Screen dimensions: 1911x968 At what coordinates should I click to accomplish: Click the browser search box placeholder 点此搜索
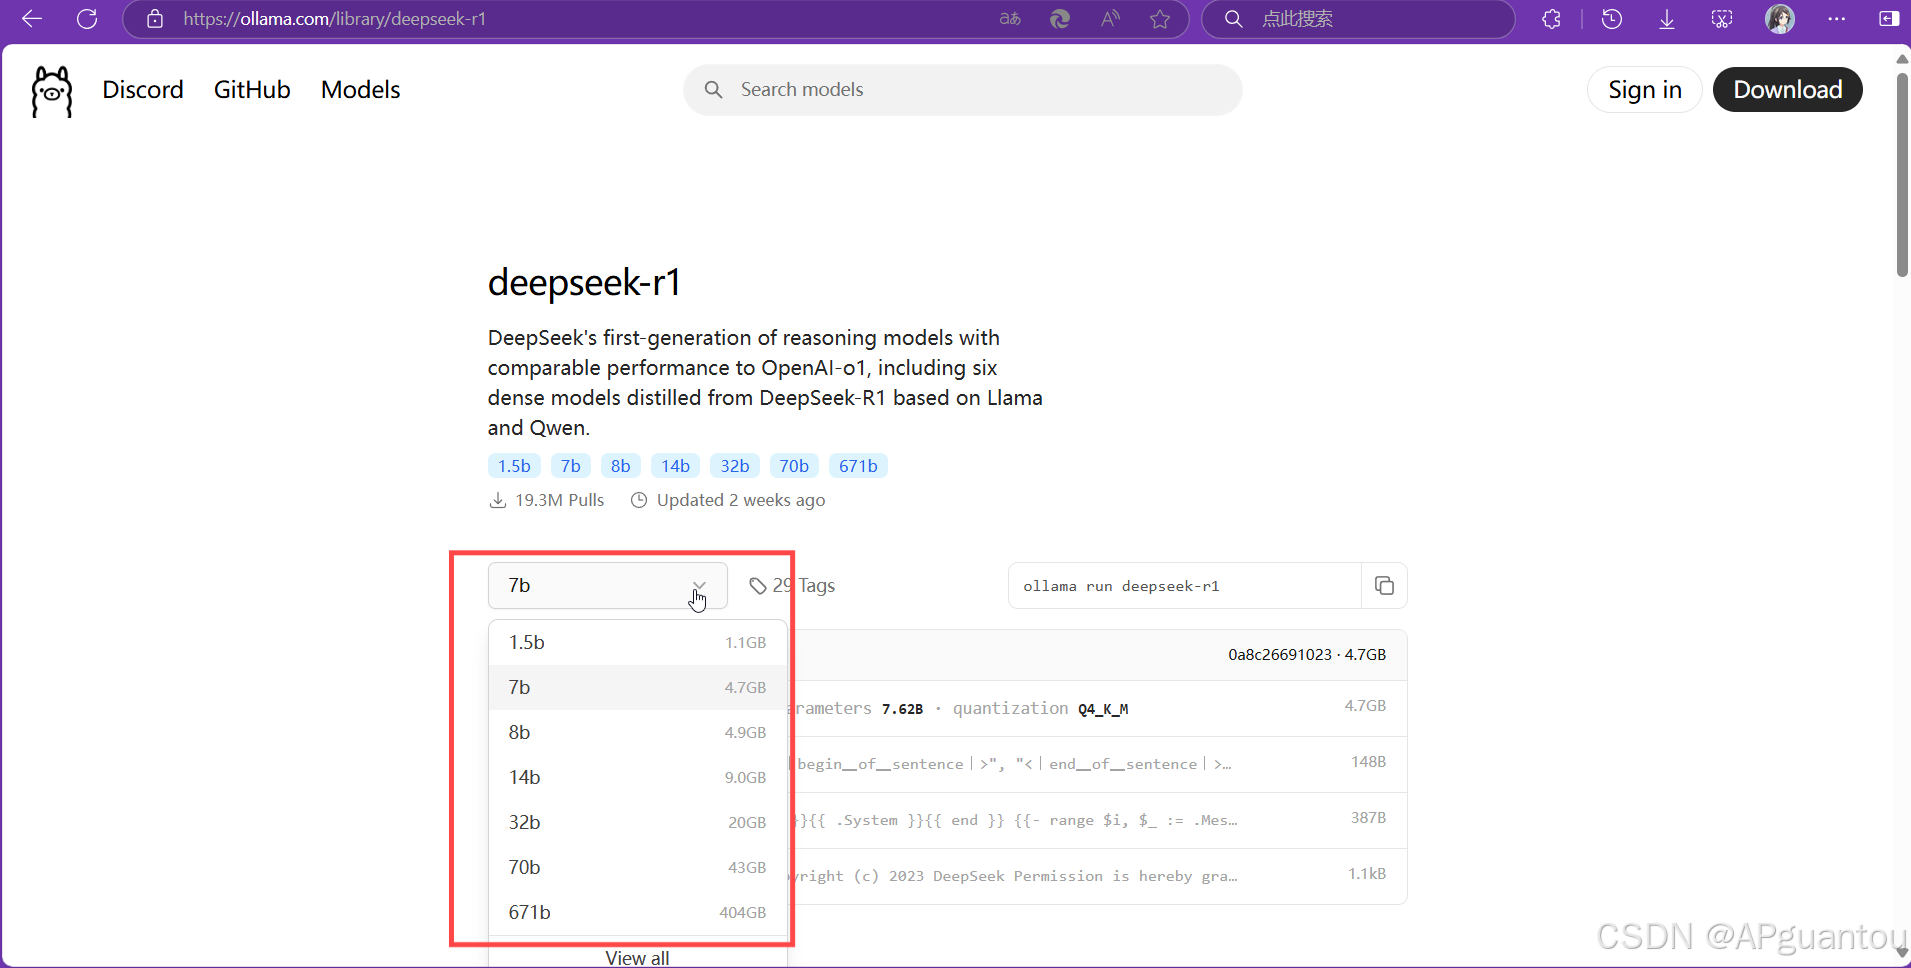[x=1297, y=19]
